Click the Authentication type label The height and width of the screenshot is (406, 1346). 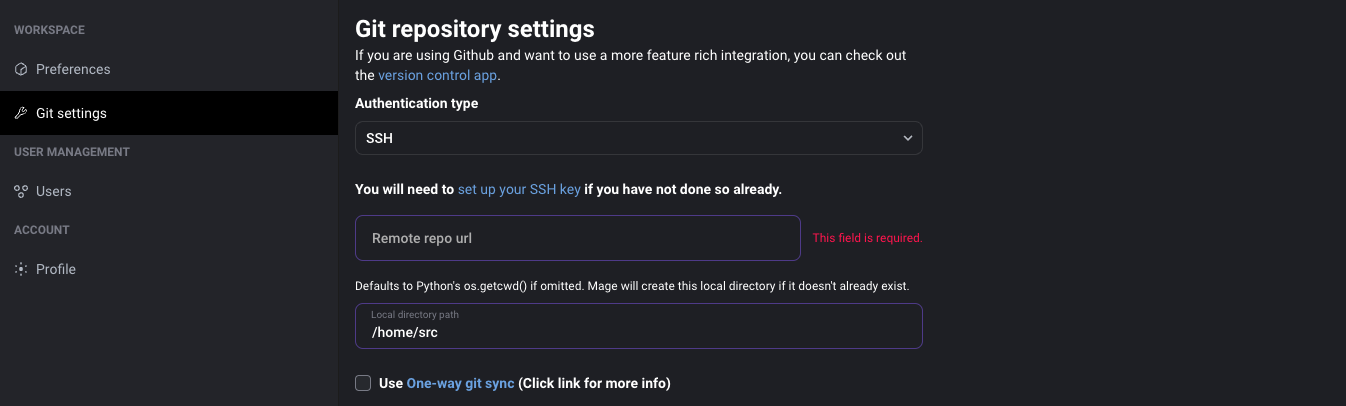click(x=416, y=103)
